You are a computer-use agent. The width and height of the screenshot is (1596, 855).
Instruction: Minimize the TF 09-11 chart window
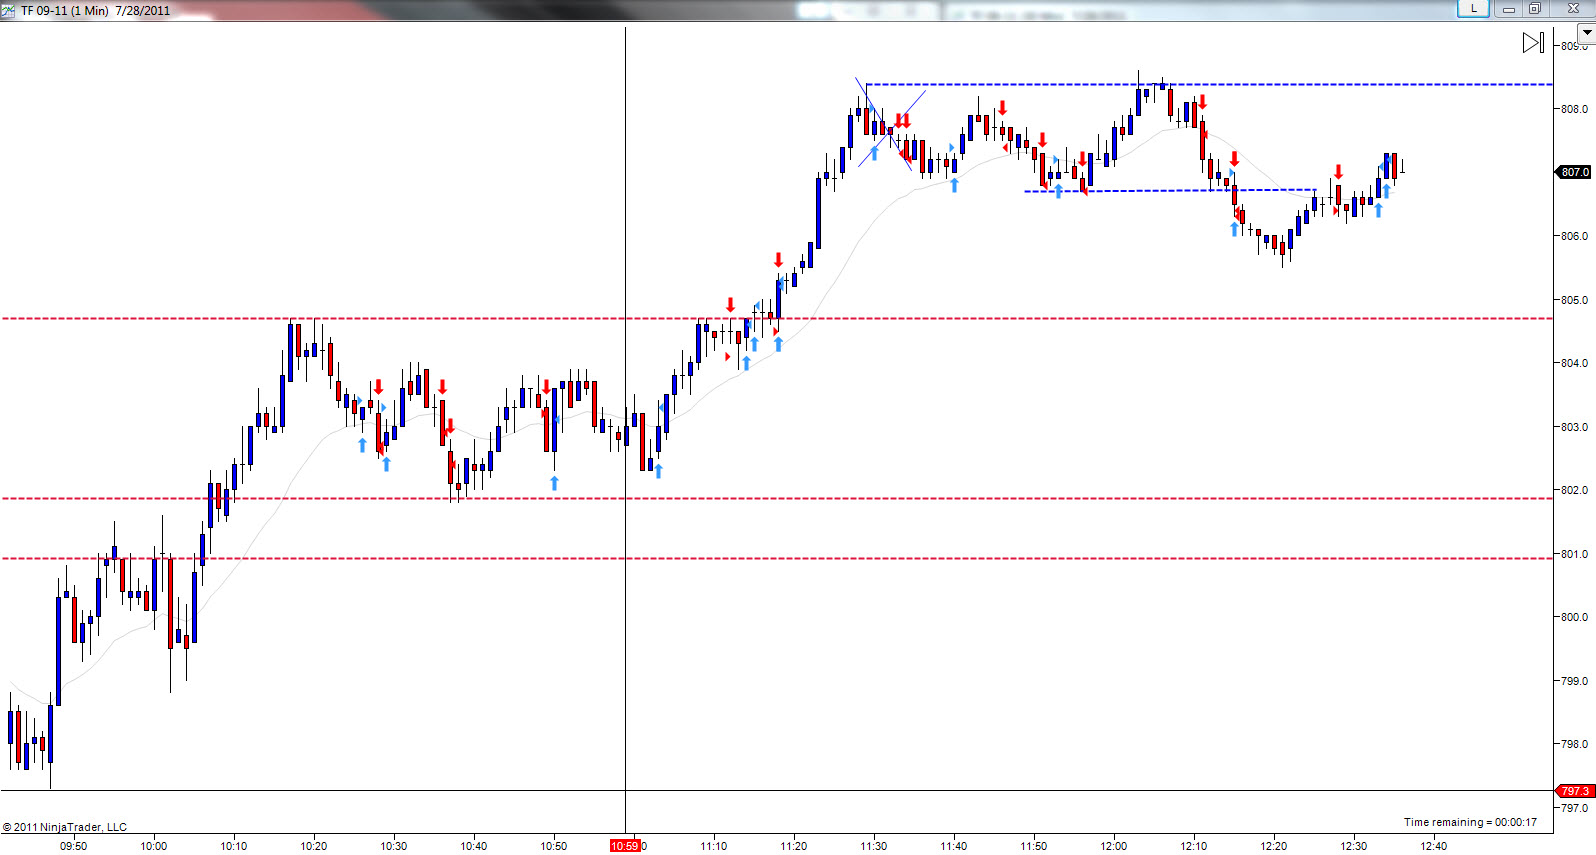point(1509,9)
